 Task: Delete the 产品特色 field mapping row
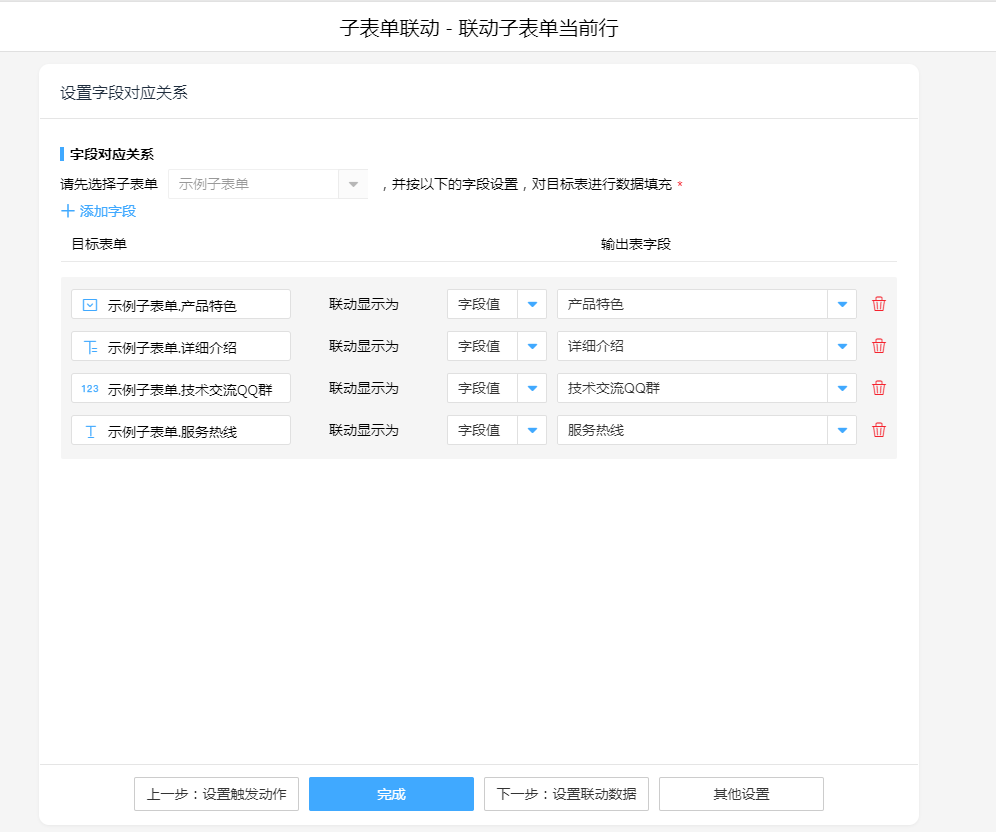click(879, 304)
